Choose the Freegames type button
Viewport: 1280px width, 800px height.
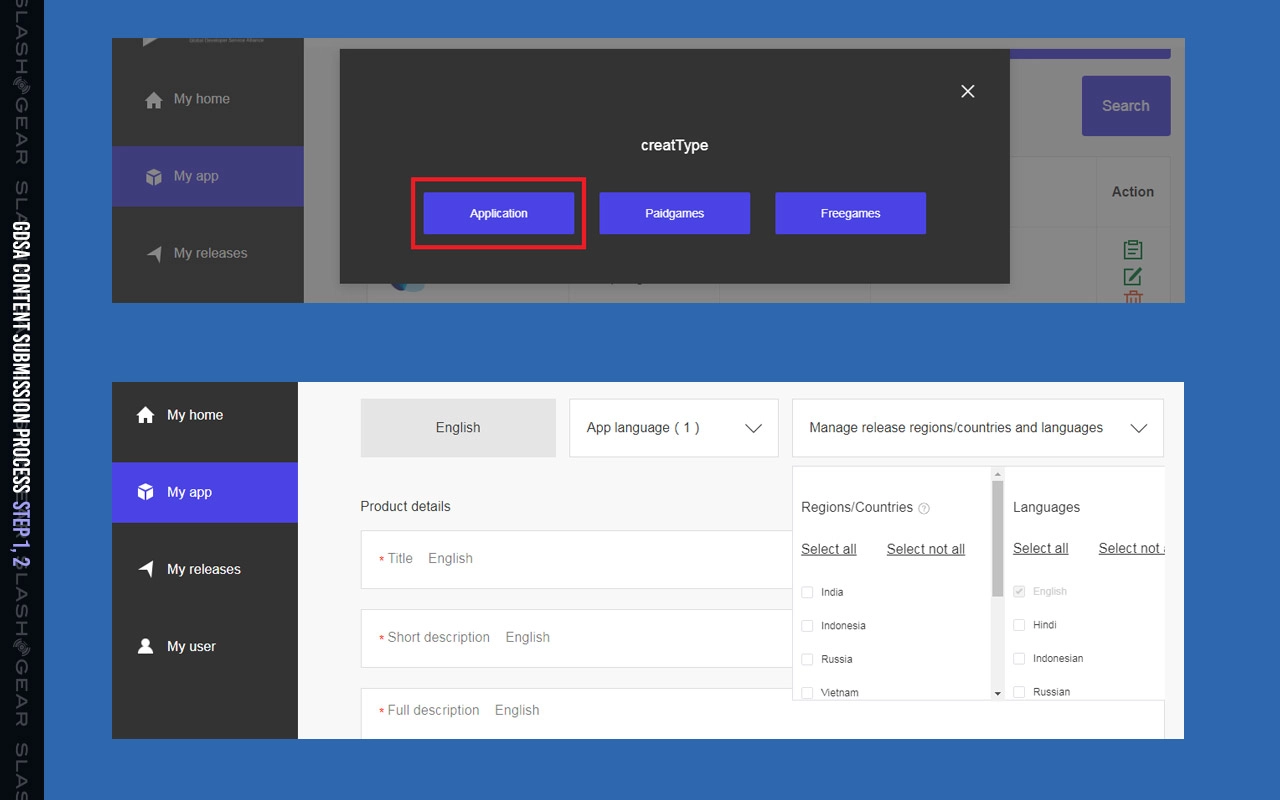coord(850,214)
